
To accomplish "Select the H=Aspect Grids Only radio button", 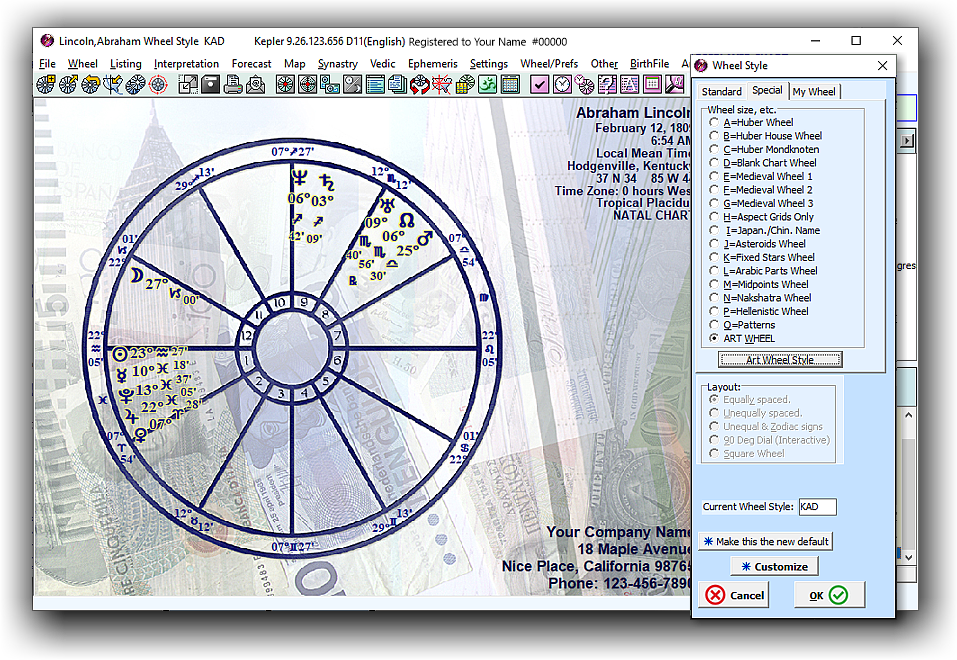I will pyautogui.click(x=714, y=217).
